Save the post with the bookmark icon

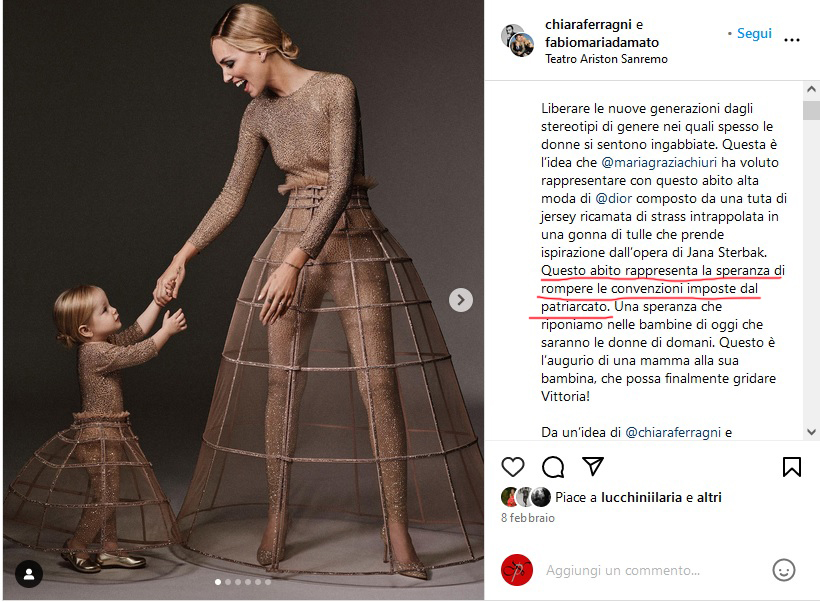point(791,467)
